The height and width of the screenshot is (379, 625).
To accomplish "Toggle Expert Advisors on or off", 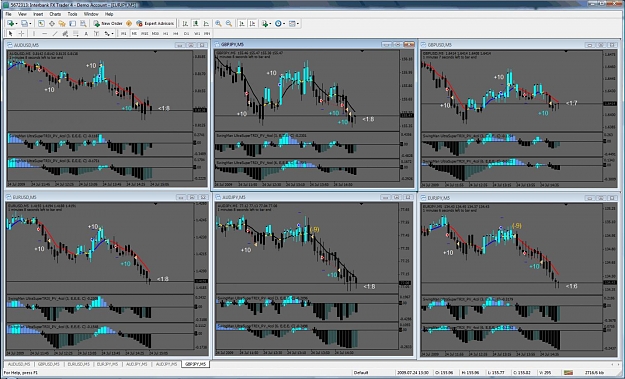I will point(155,24).
